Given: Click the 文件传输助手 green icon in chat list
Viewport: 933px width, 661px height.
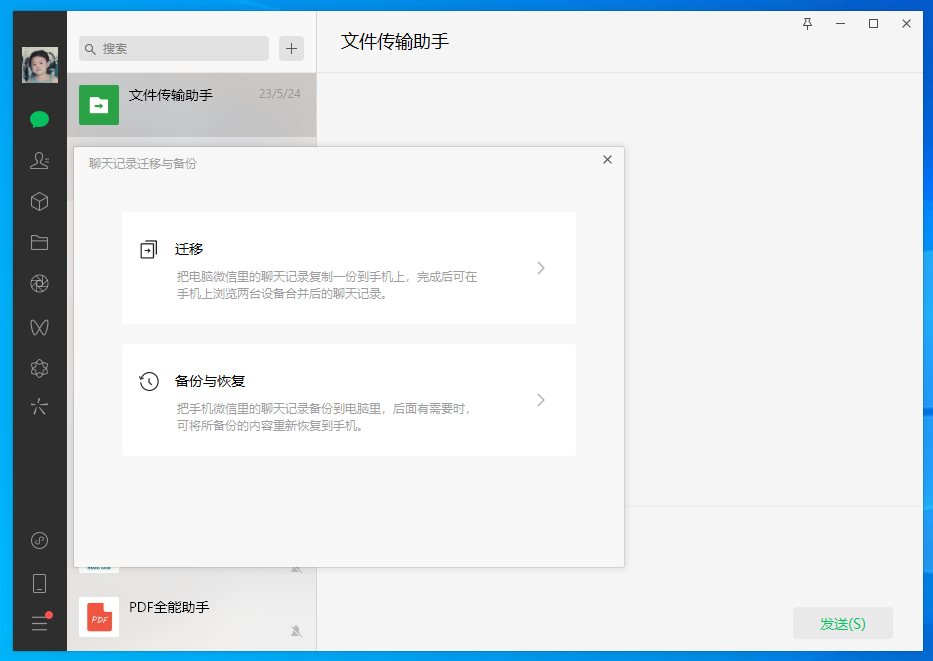Looking at the screenshot, I should coord(98,104).
